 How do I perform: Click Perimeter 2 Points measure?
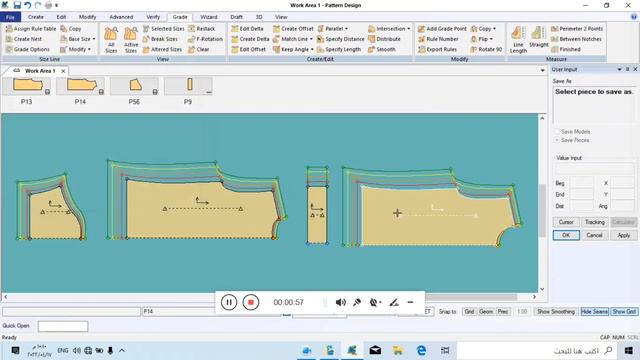click(577, 29)
